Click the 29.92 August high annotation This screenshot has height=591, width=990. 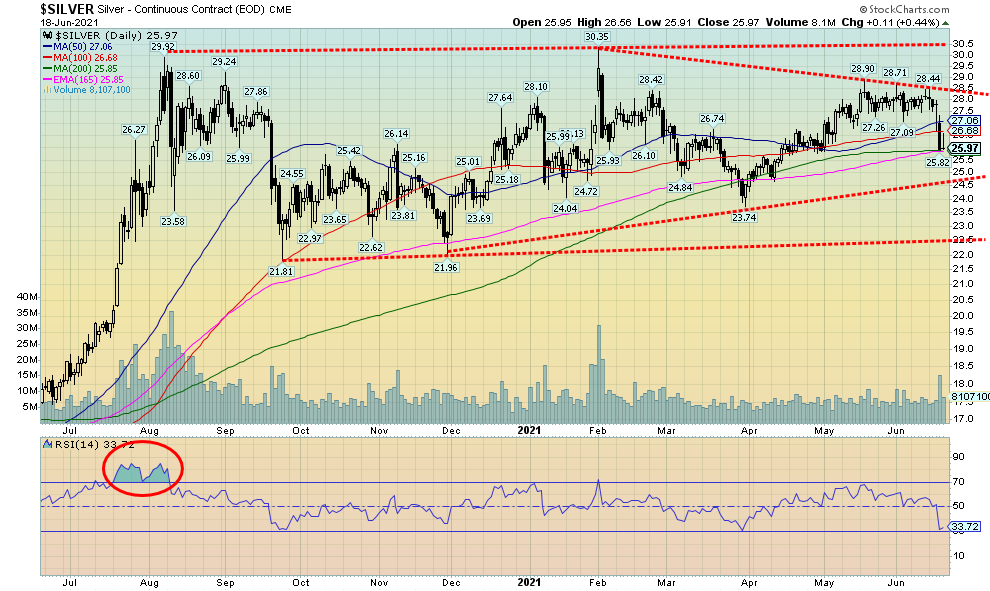point(163,47)
